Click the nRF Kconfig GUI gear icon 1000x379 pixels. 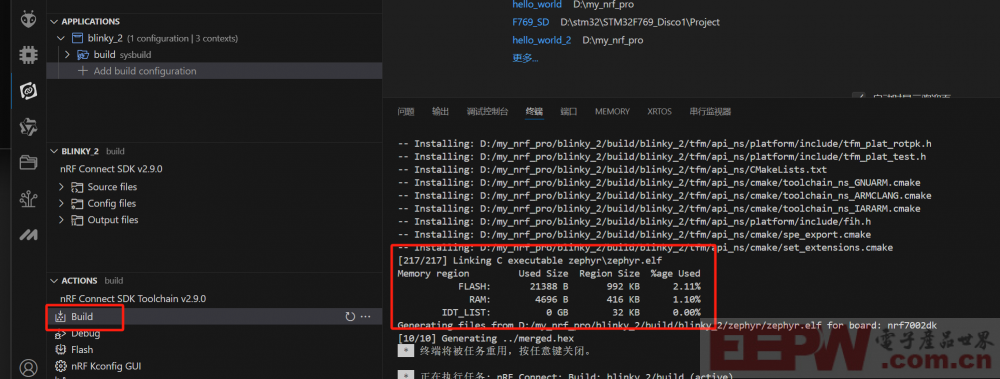(x=61, y=366)
